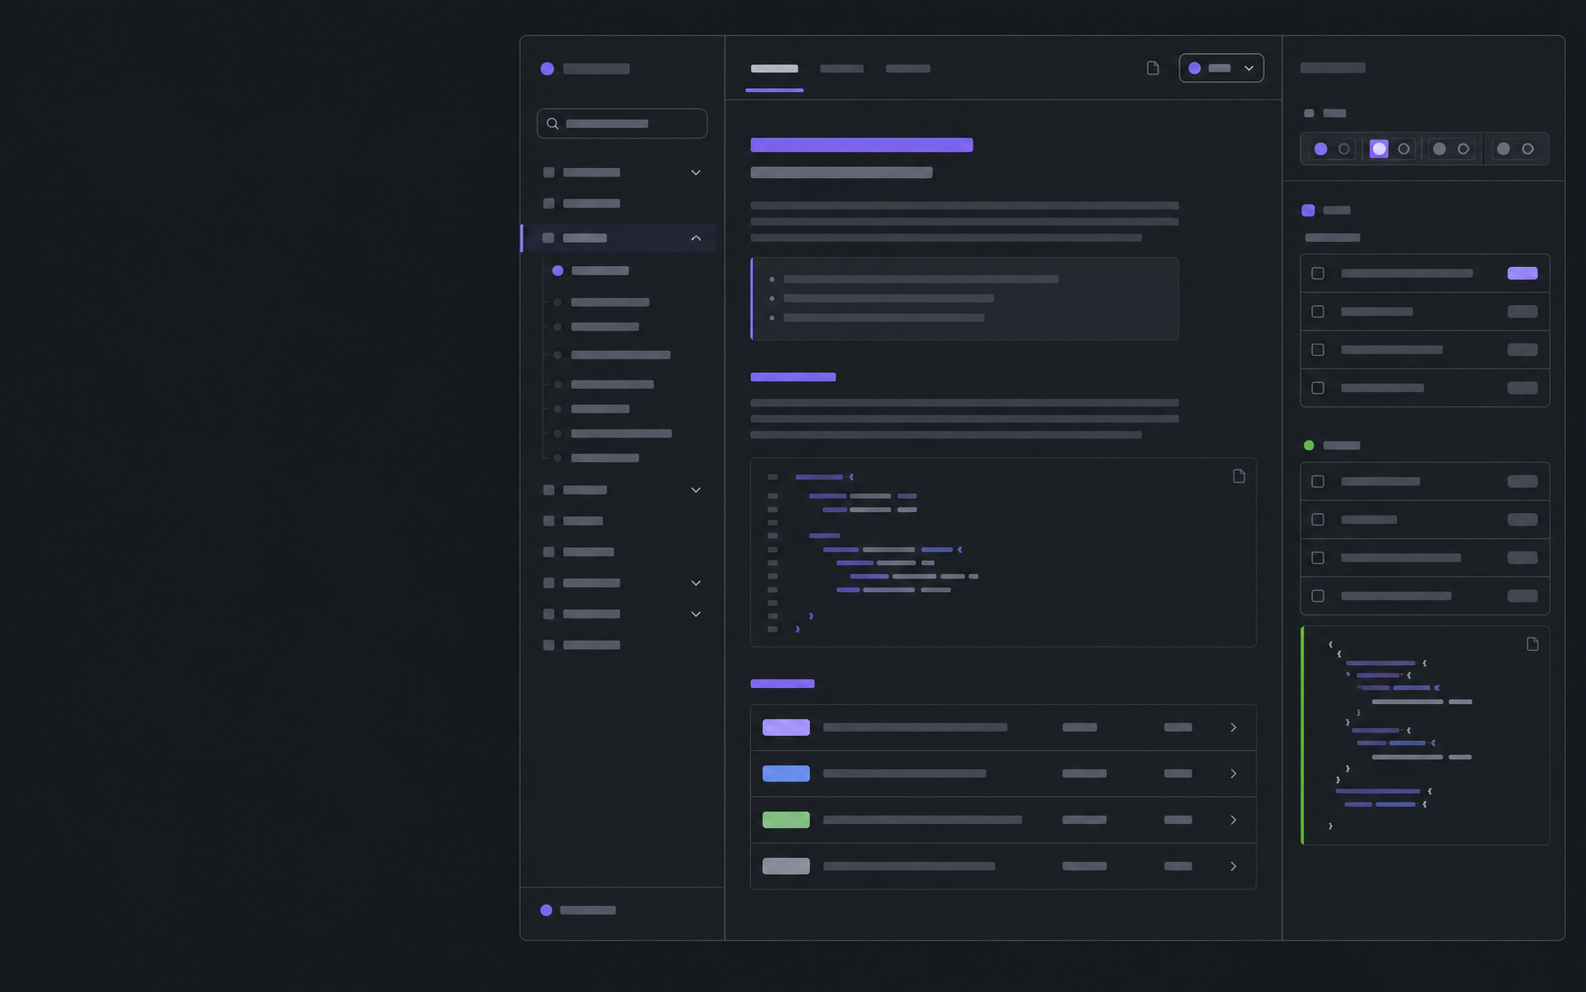This screenshot has width=1586, height=992.
Task: Open the green-badge table row using its right chevron
Action: click(1233, 820)
